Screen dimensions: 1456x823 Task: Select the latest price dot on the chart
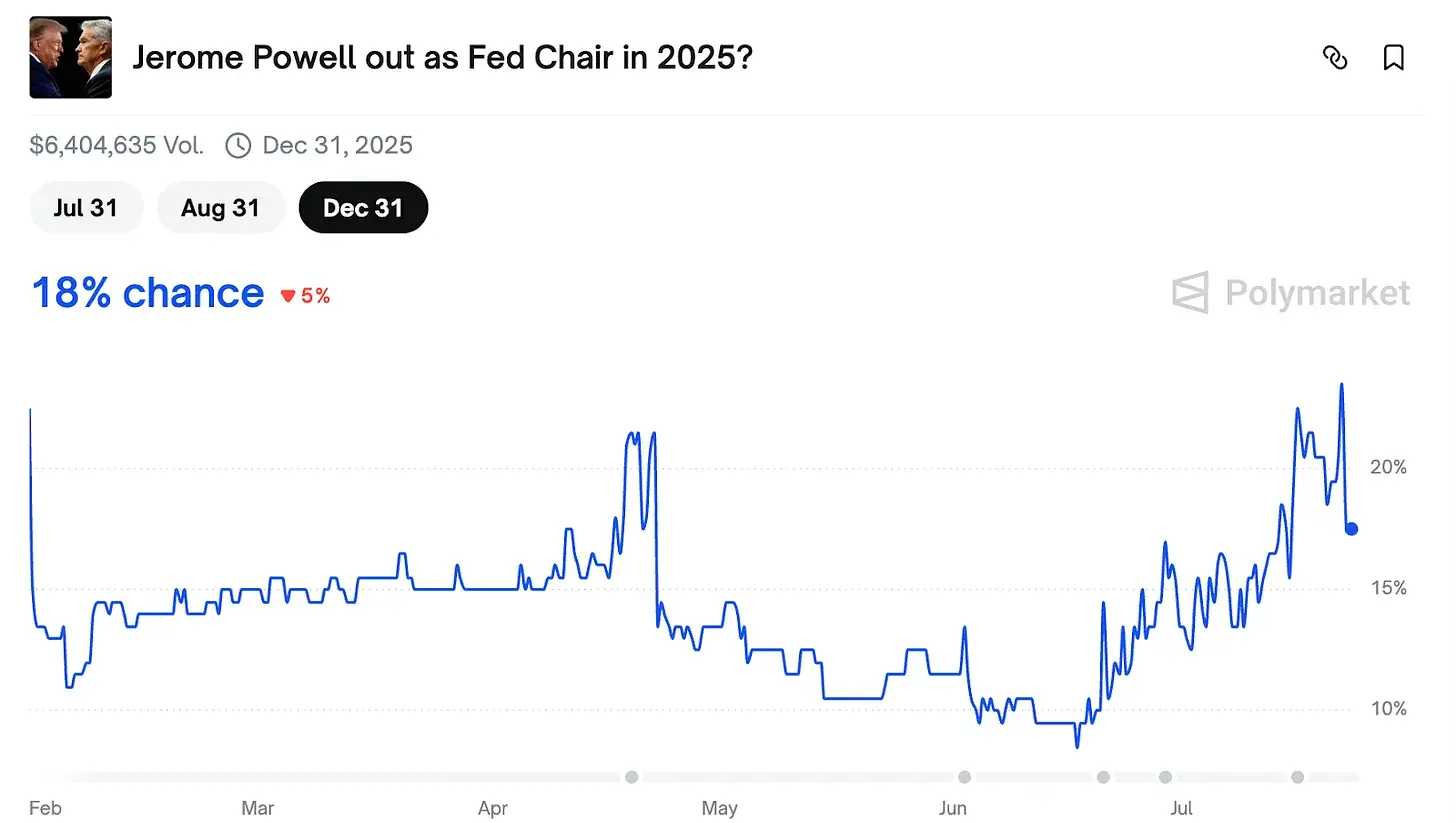pos(1350,529)
